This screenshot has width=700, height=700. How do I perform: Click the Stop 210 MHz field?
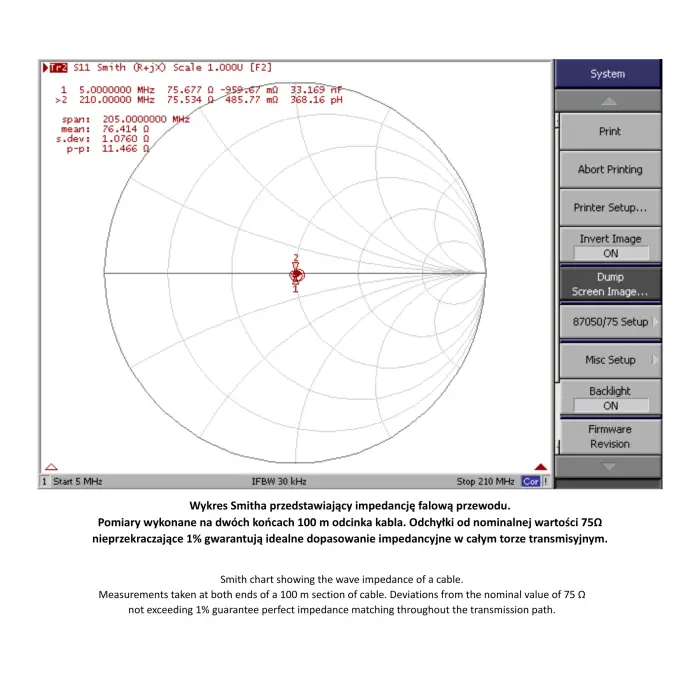[x=485, y=482]
